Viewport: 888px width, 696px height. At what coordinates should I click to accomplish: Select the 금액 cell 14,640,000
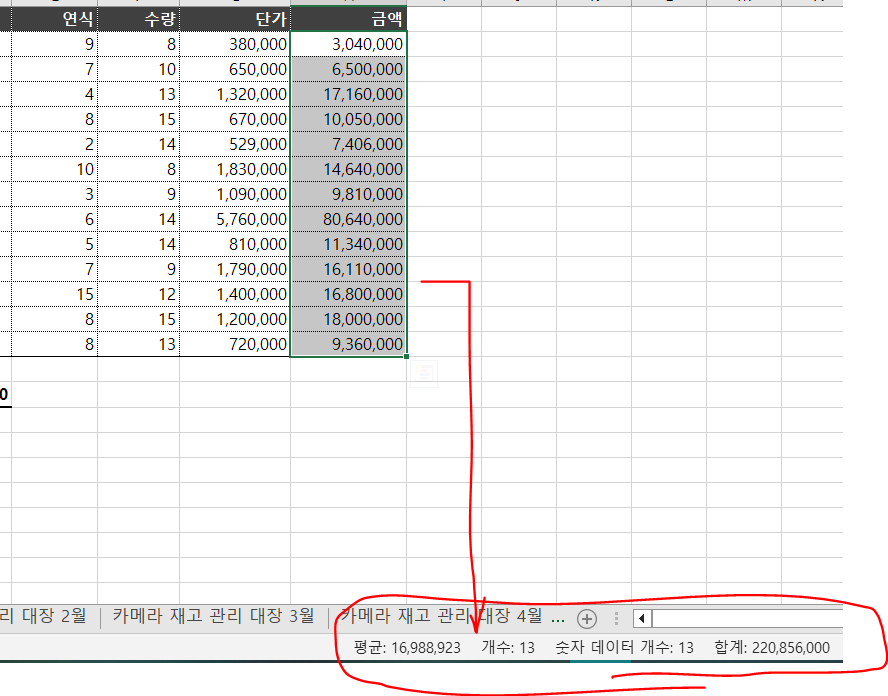click(348, 169)
